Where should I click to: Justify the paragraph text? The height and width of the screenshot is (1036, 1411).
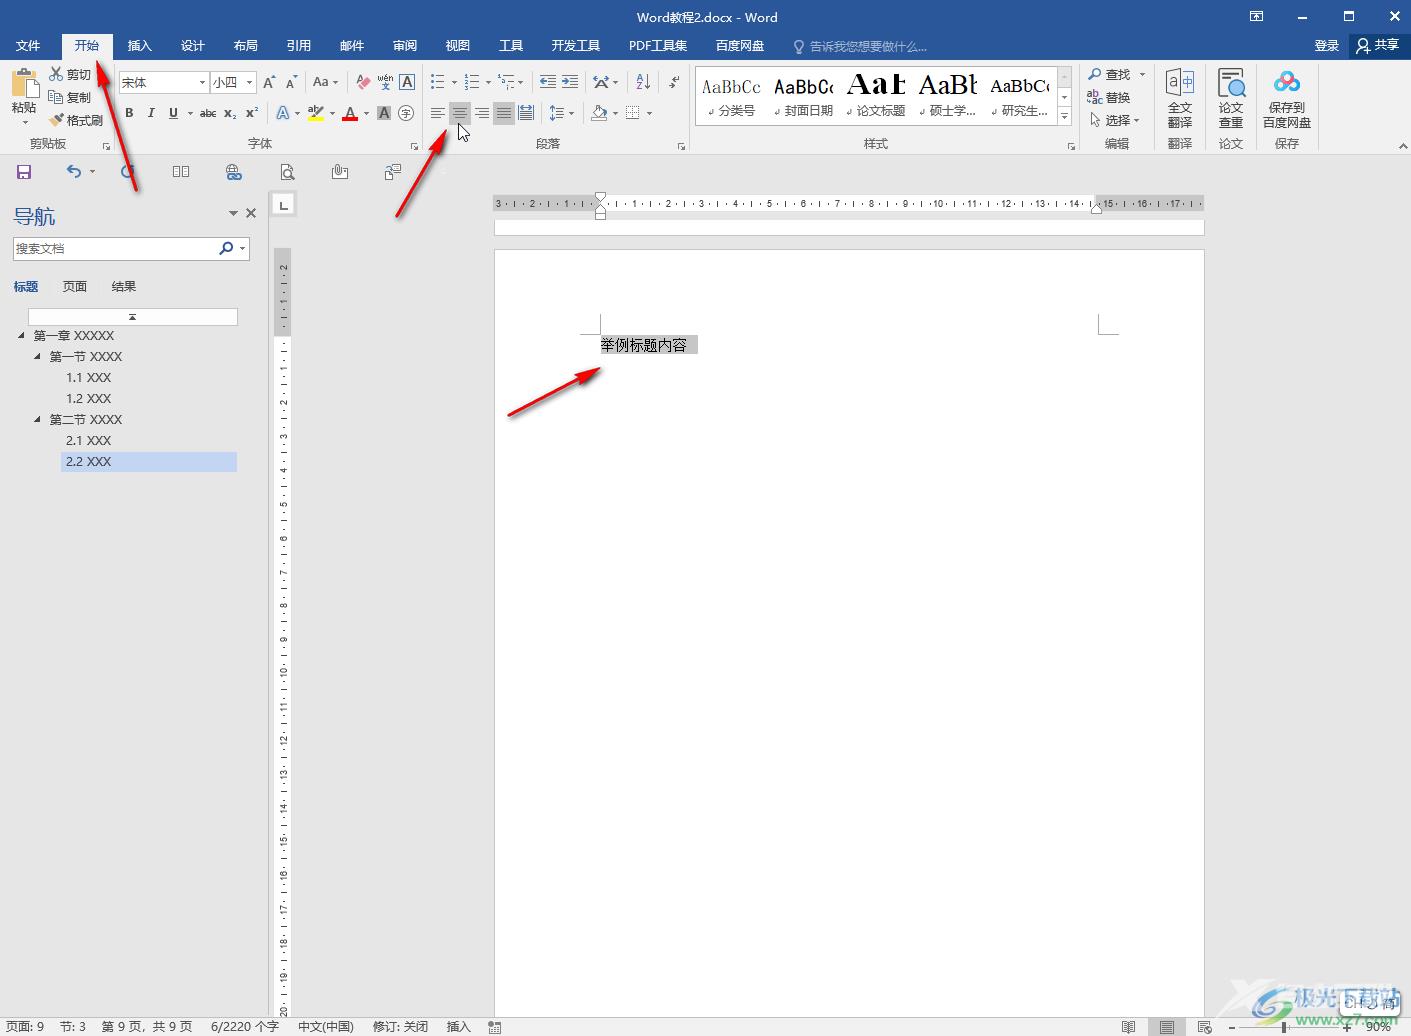(504, 113)
